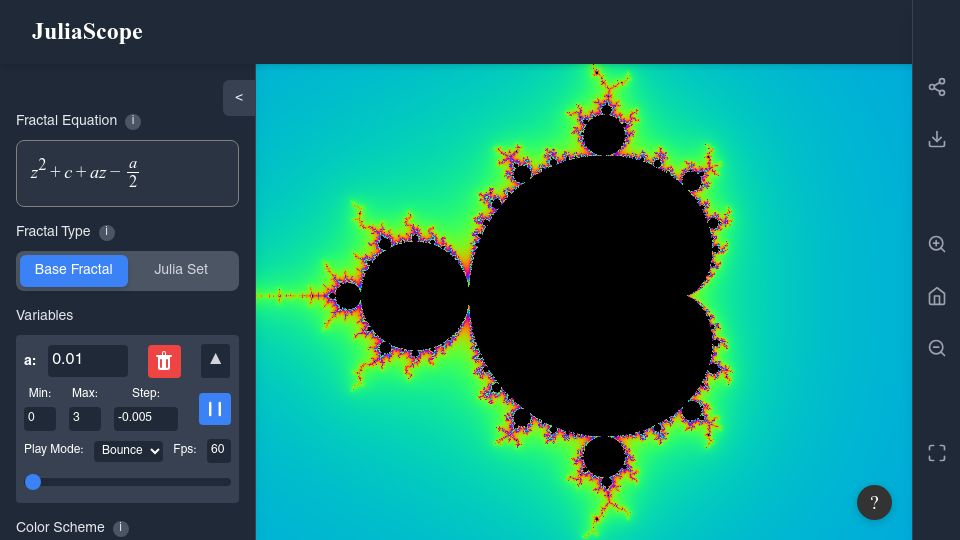Select Base Fractal type
960x540 pixels.
click(73, 270)
